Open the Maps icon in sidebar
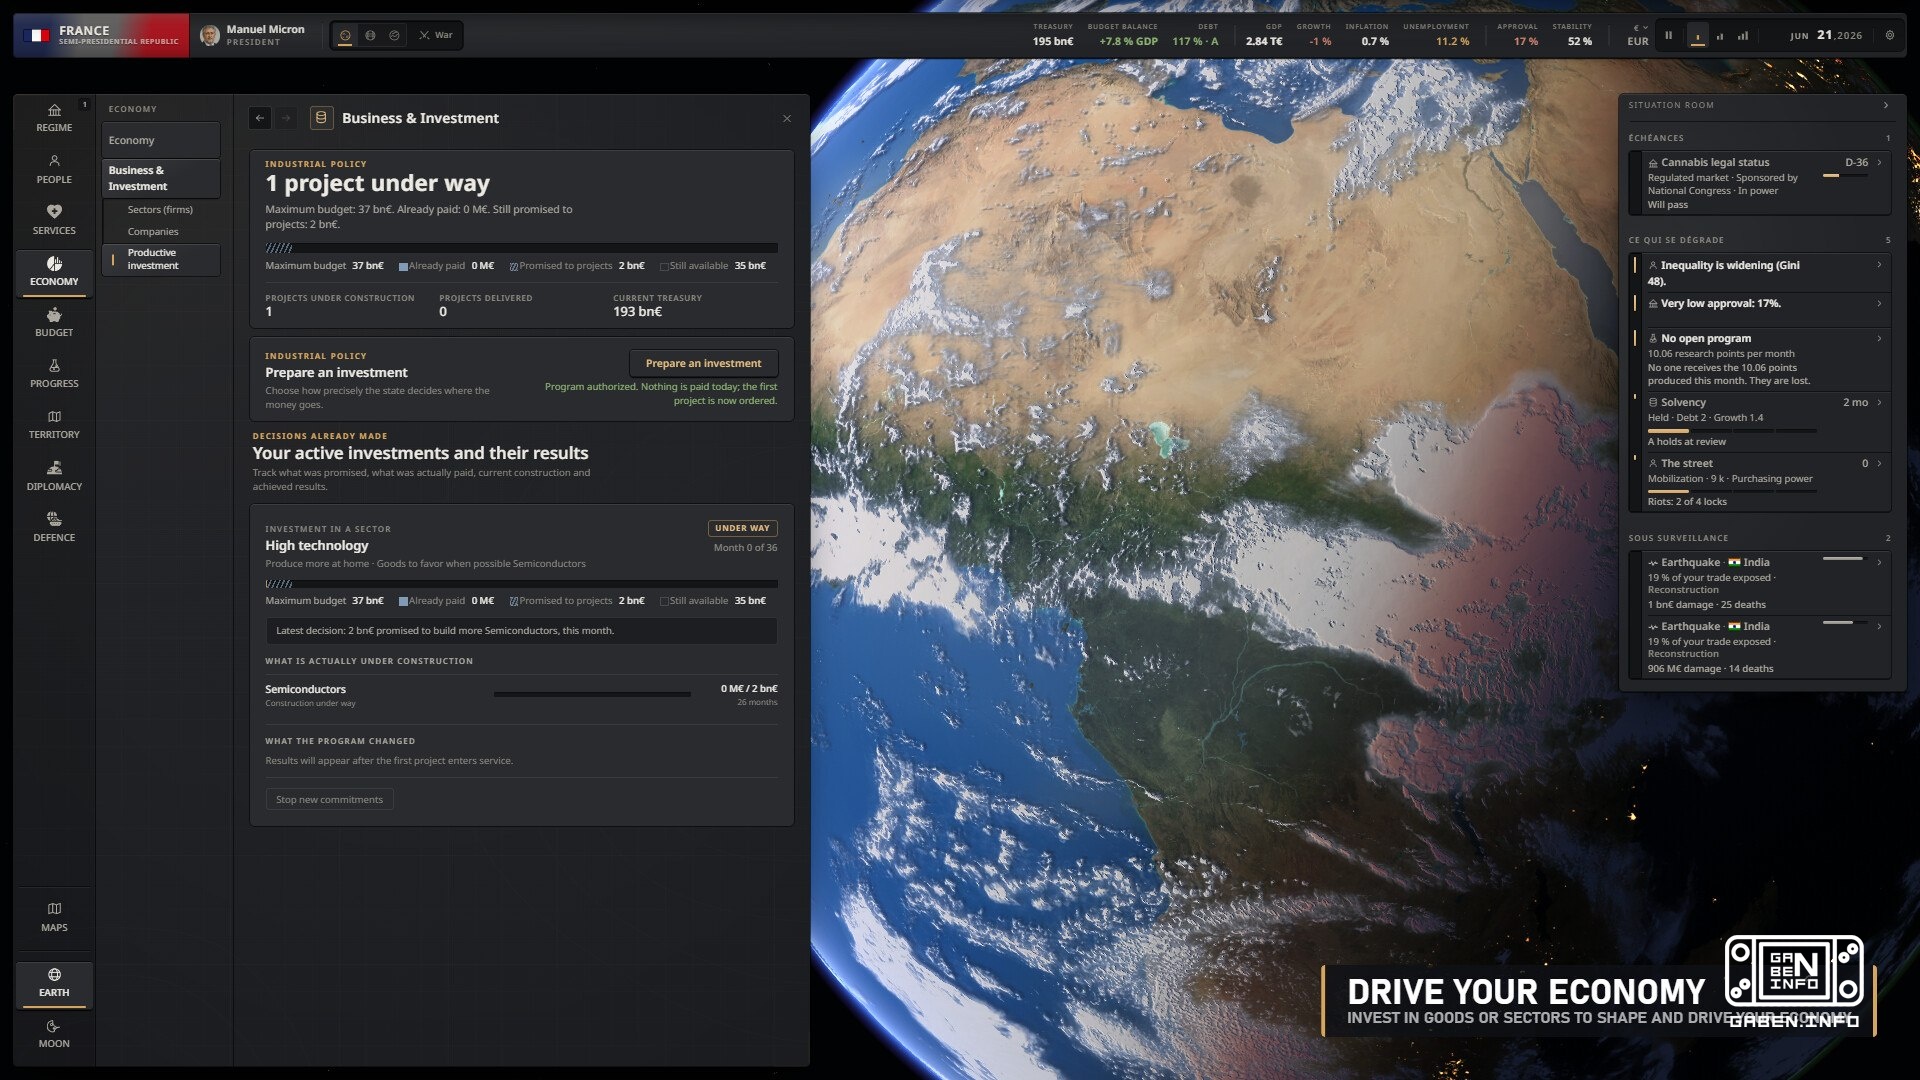1920x1080 pixels. [54, 908]
